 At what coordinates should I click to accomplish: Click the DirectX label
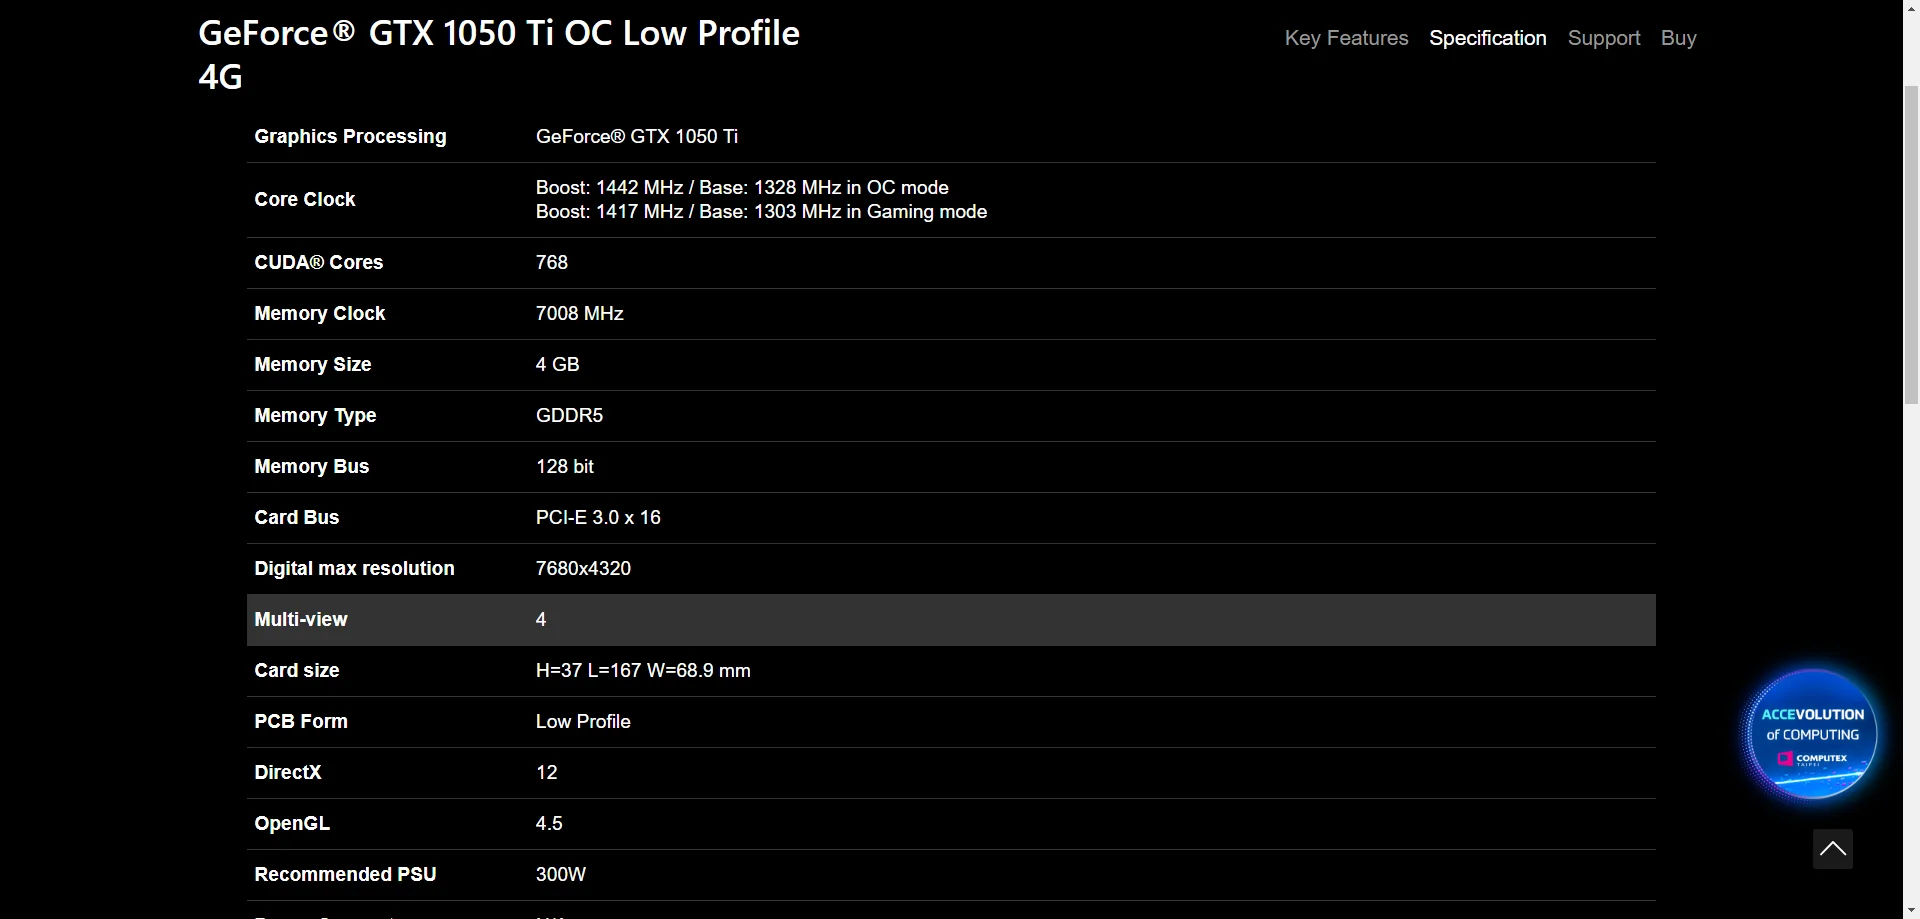(288, 772)
